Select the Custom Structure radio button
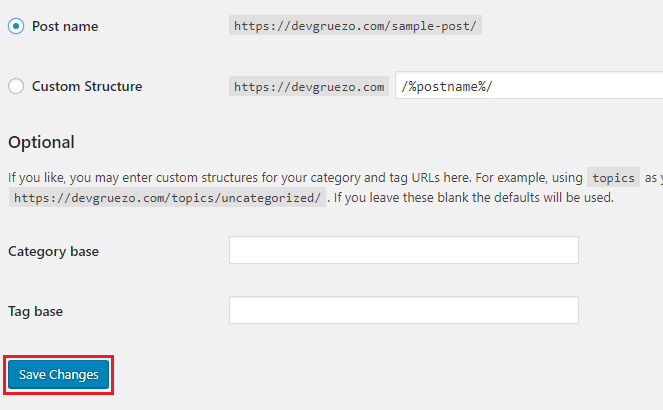663x410 pixels. (x=16, y=86)
